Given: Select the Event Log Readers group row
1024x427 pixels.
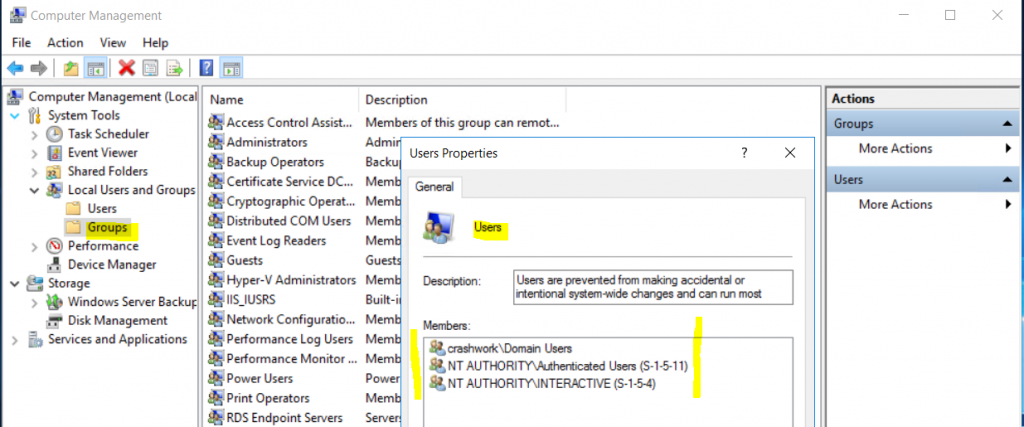Looking at the screenshot, I should click(x=276, y=241).
